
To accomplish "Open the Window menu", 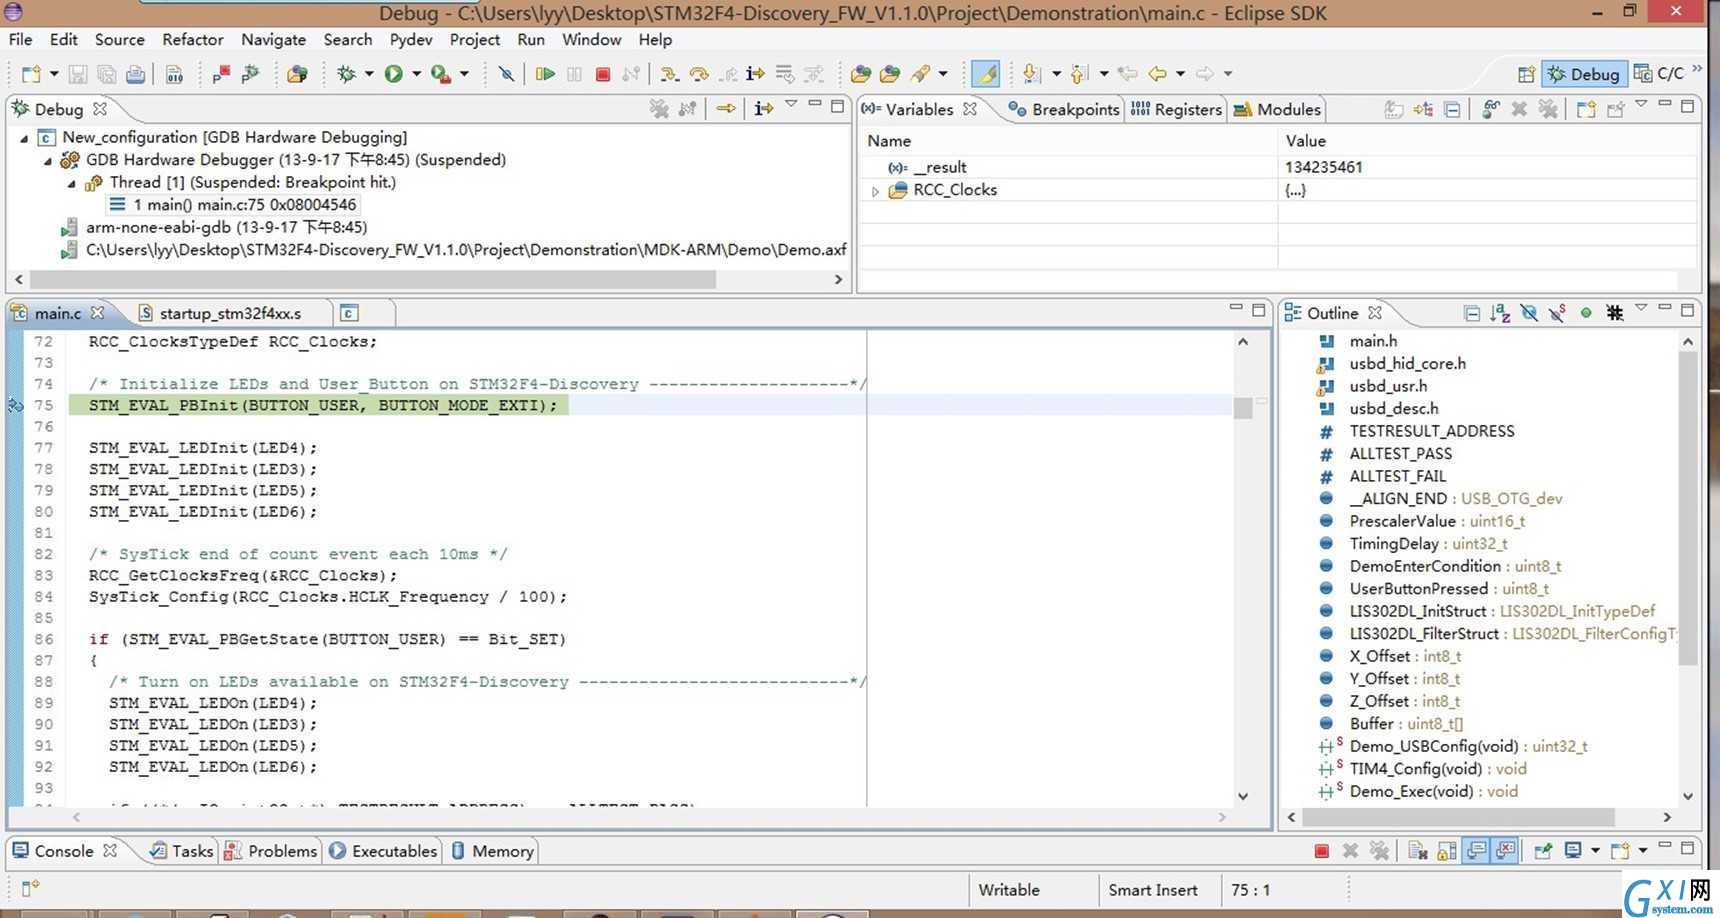I will [x=591, y=40].
